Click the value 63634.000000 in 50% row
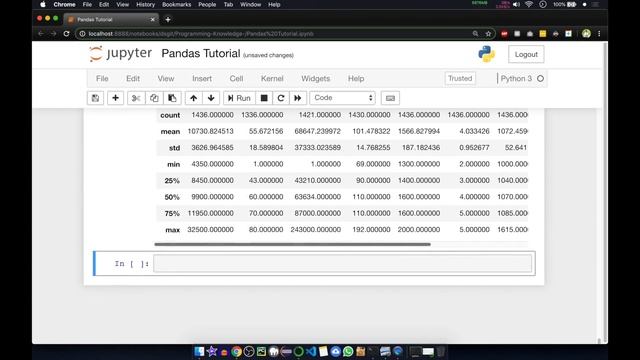This screenshot has width=640, height=360. 318,196
